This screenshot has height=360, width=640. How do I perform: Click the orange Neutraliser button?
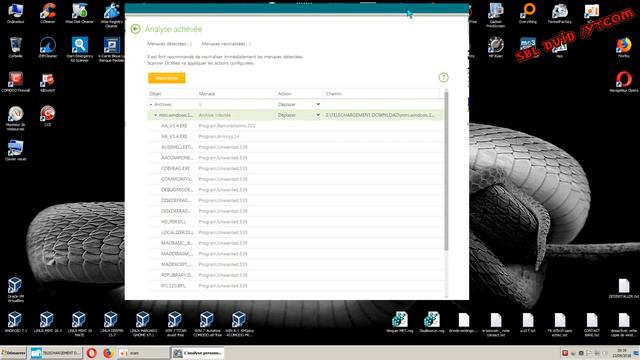167,78
